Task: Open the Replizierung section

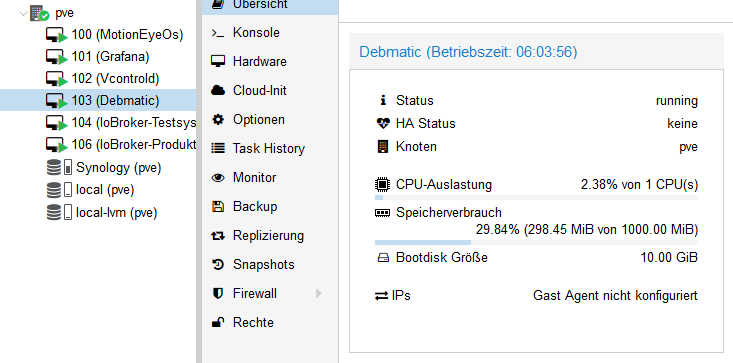Action: tap(270, 235)
